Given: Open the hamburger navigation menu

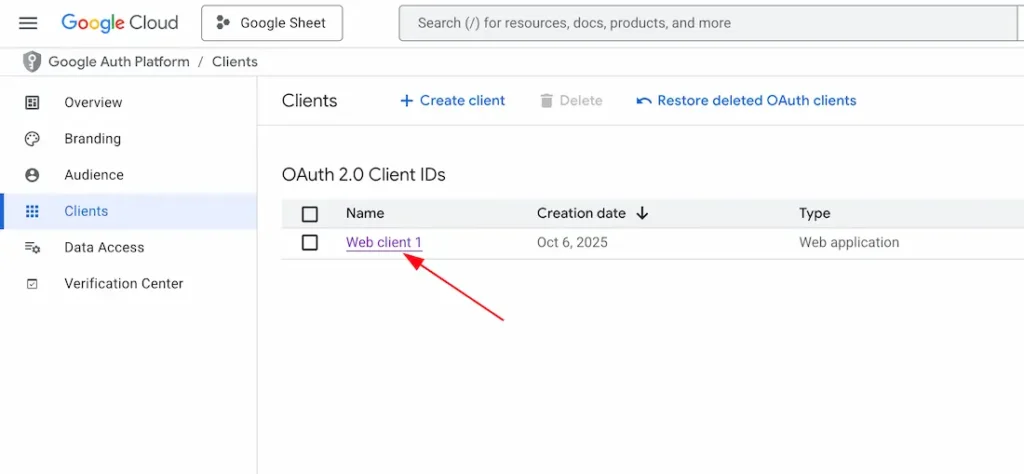Looking at the screenshot, I should 28,23.
